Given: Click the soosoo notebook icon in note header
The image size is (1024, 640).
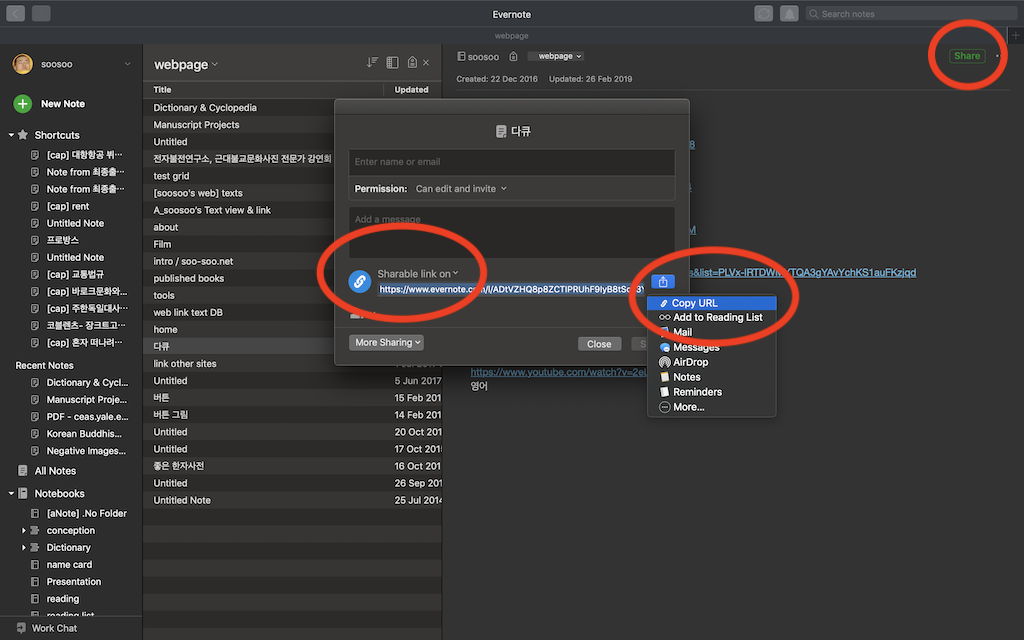Looking at the screenshot, I should click(461, 57).
